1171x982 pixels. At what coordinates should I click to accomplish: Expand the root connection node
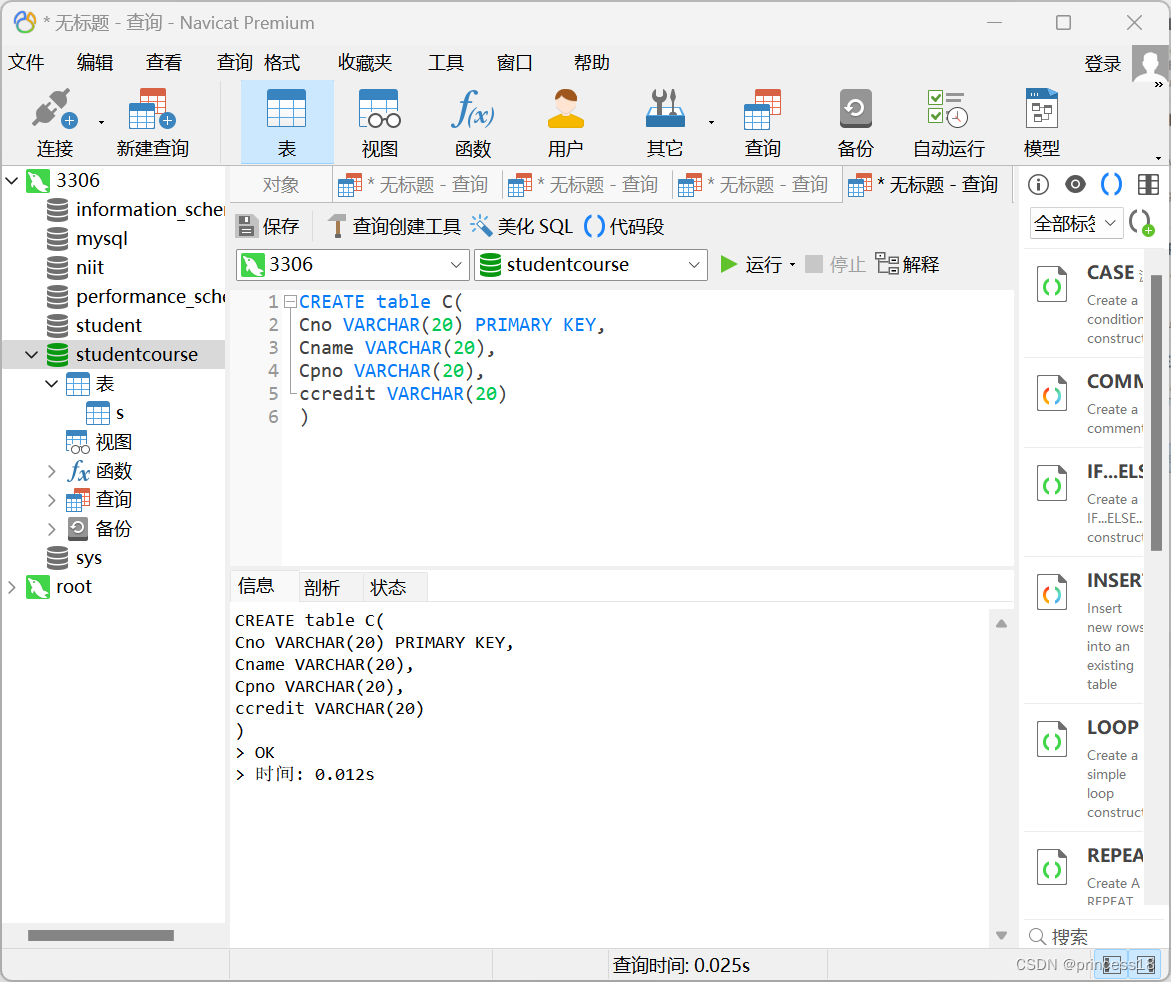coord(13,587)
